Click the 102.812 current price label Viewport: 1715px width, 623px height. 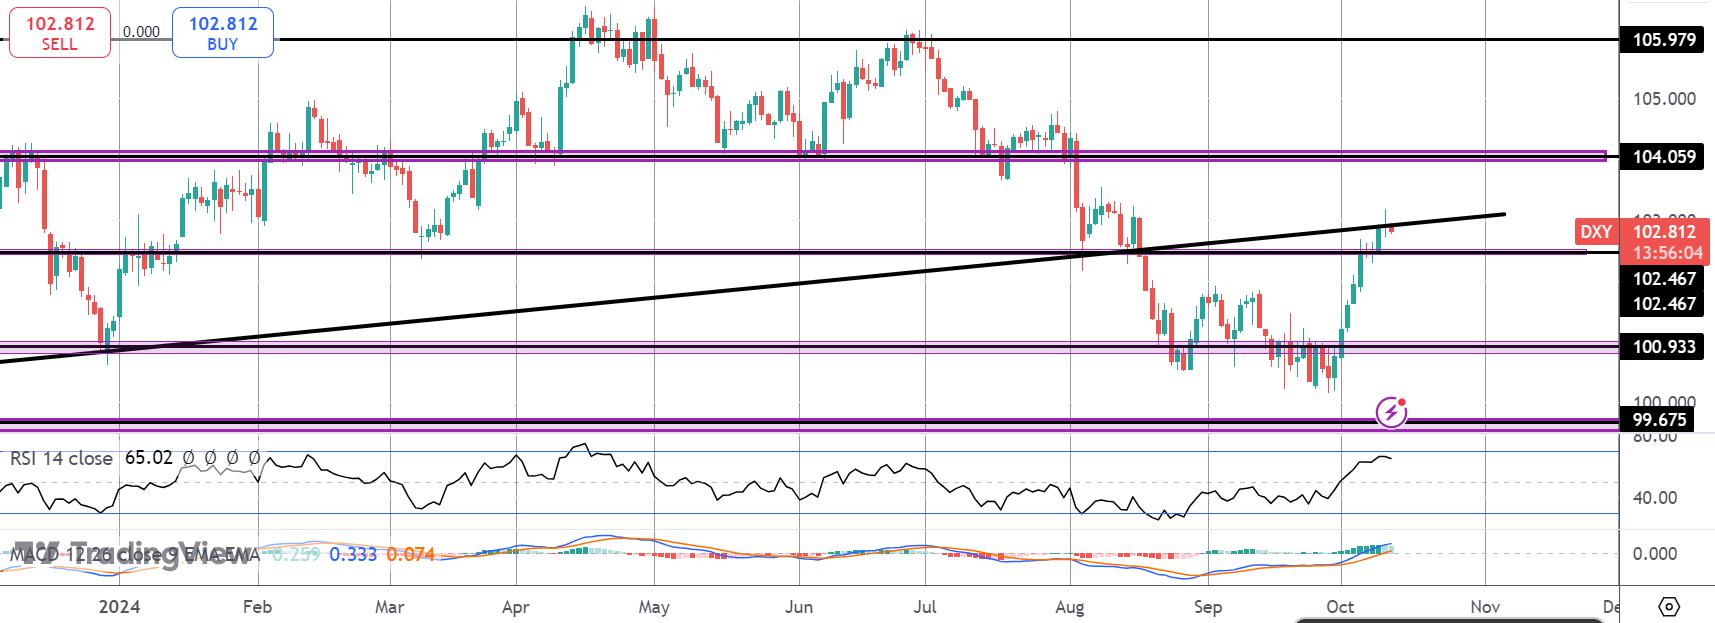click(x=1664, y=232)
